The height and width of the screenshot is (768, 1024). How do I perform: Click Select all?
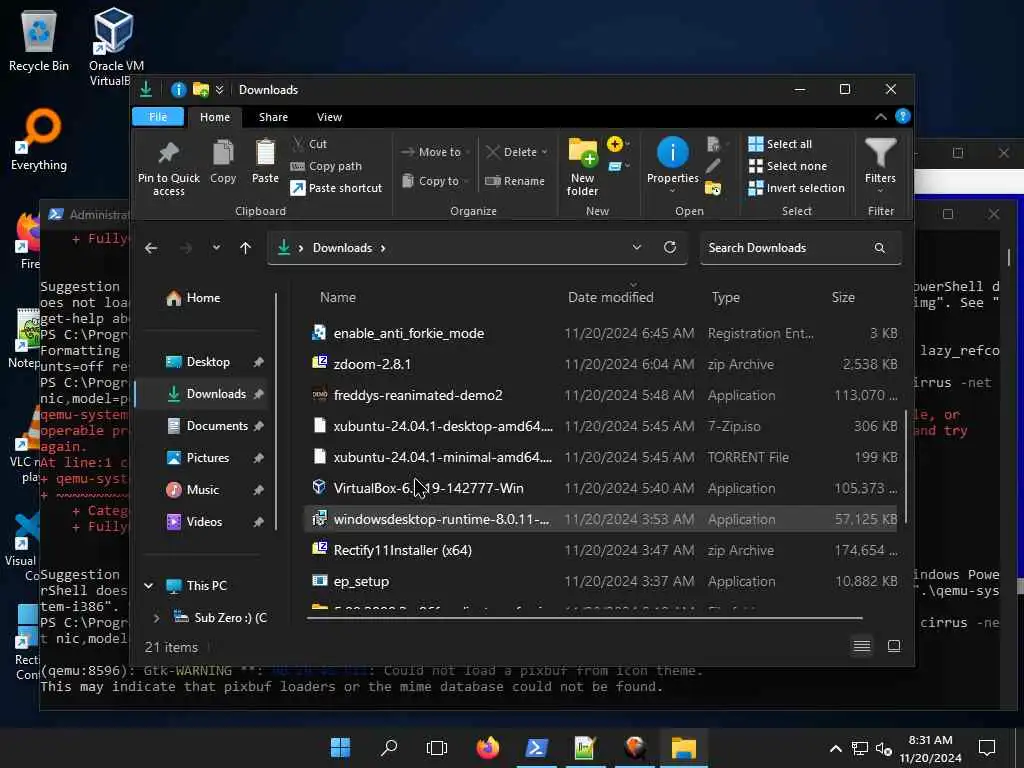click(780, 144)
